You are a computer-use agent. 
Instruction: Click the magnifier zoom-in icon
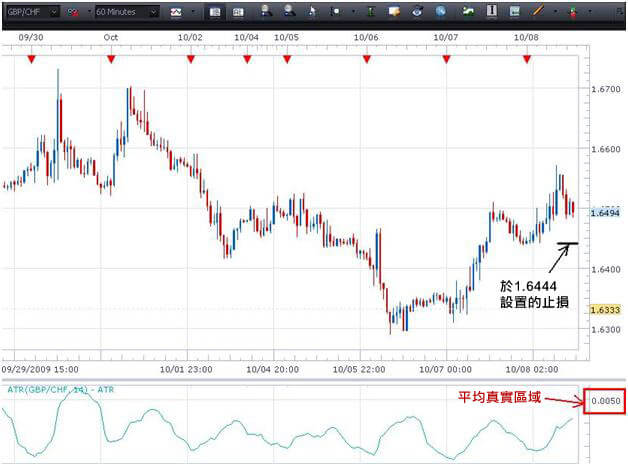coord(265,13)
